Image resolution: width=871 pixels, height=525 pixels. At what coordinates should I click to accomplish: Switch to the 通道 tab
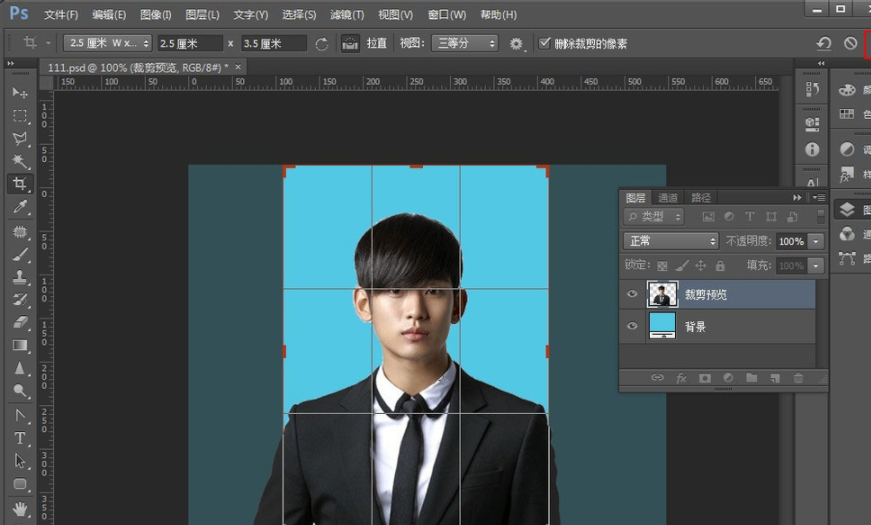point(668,198)
